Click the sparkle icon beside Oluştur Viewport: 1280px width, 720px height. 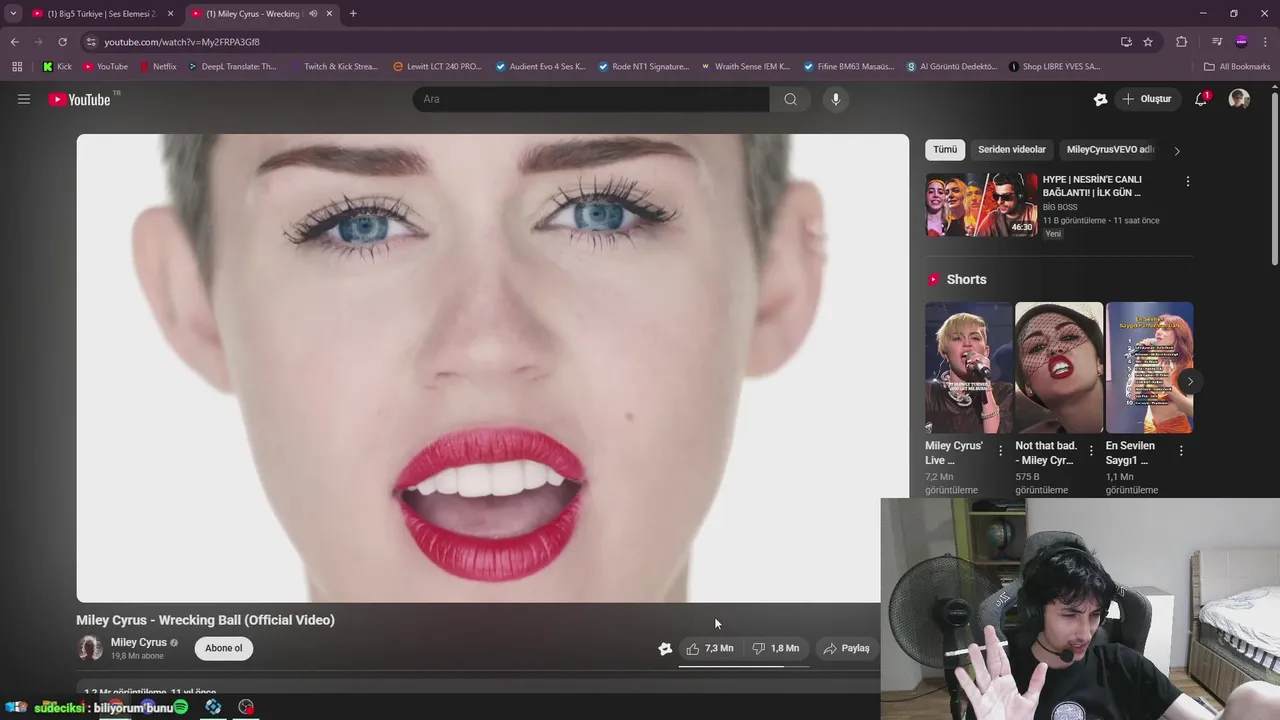(1100, 99)
